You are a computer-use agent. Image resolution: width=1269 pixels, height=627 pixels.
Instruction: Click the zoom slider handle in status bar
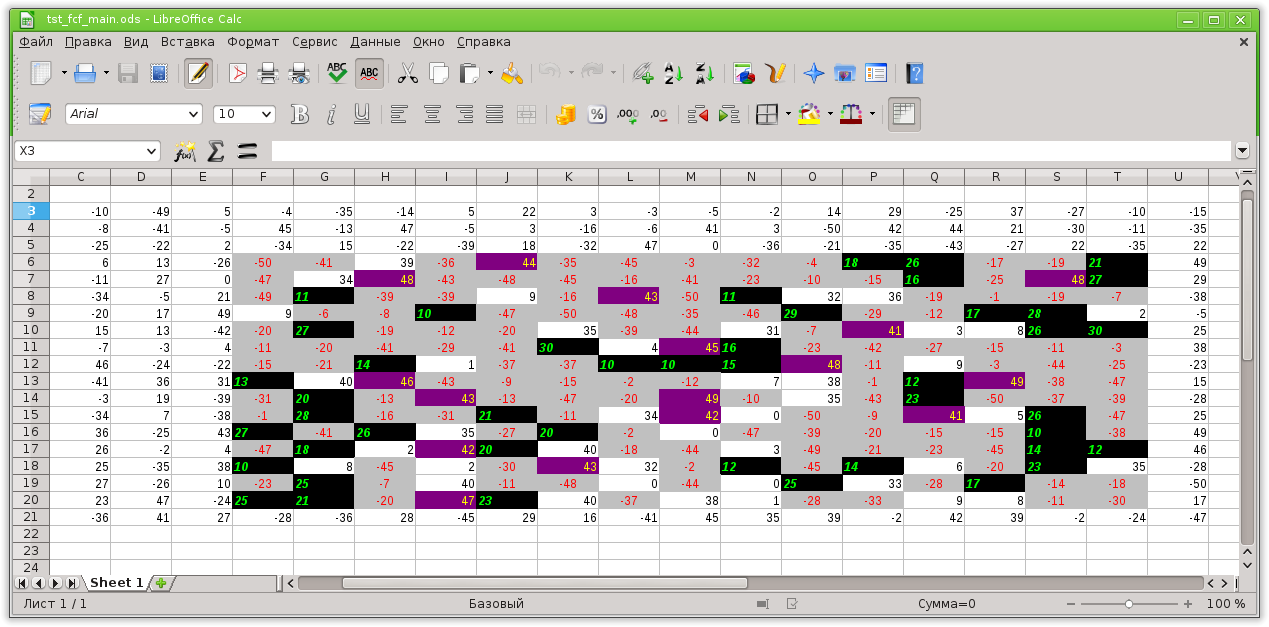tap(1129, 604)
